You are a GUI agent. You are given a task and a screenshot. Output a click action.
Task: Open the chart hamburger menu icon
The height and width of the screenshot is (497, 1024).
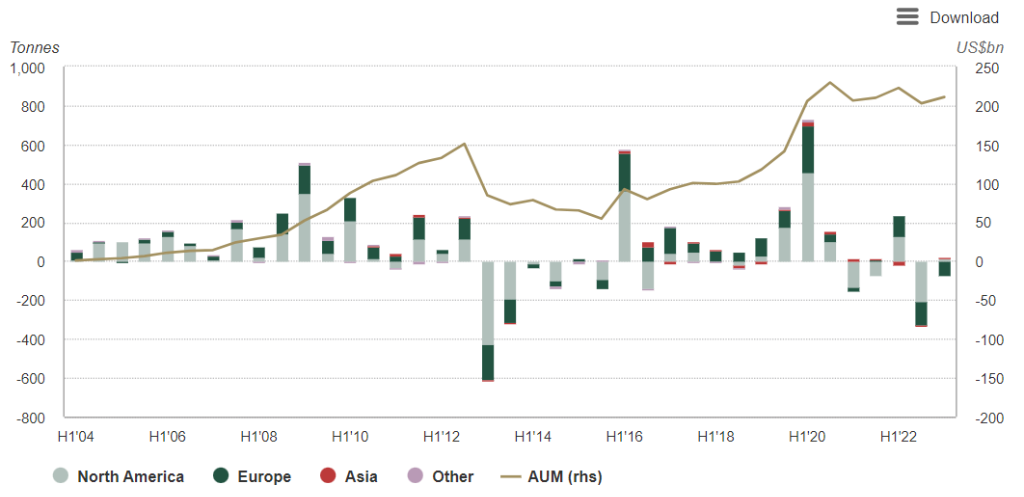pyautogui.click(x=907, y=16)
